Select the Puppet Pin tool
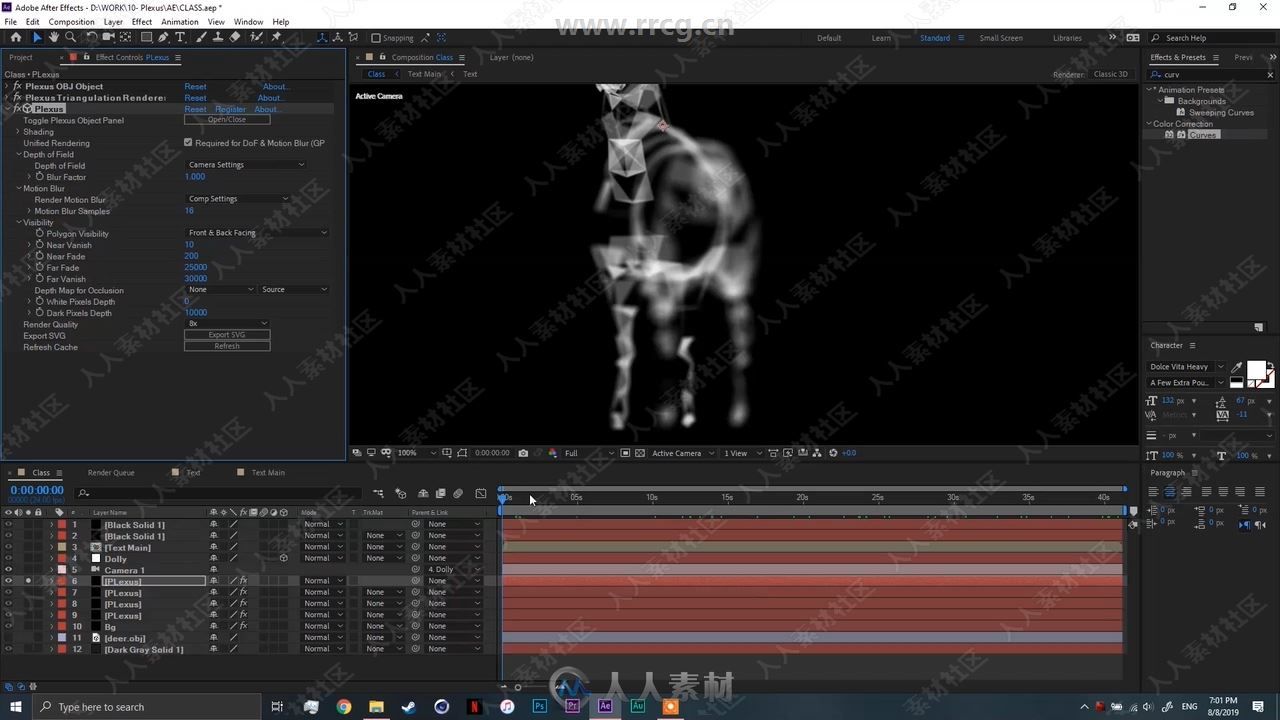This screenshot has height=720, width=1280. 276,37
